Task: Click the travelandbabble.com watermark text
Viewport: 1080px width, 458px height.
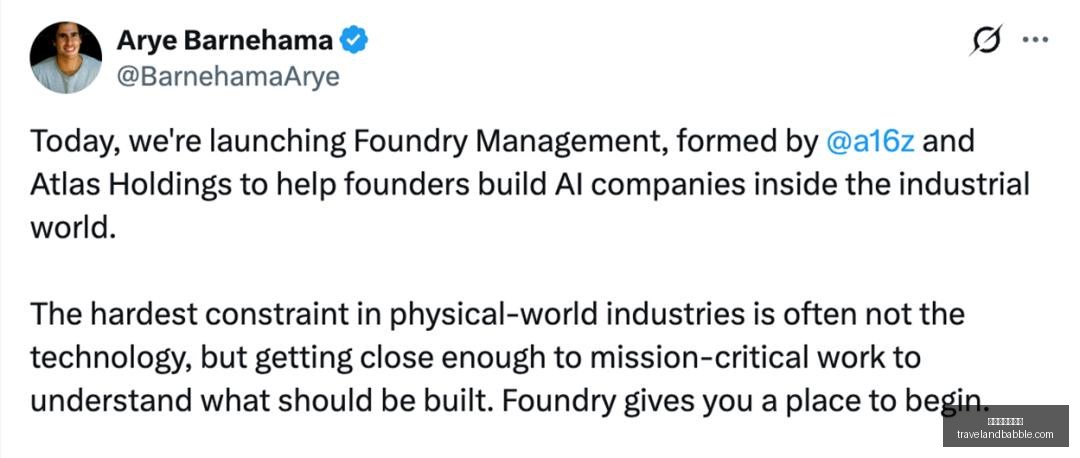Action: tap(1006, 435)
